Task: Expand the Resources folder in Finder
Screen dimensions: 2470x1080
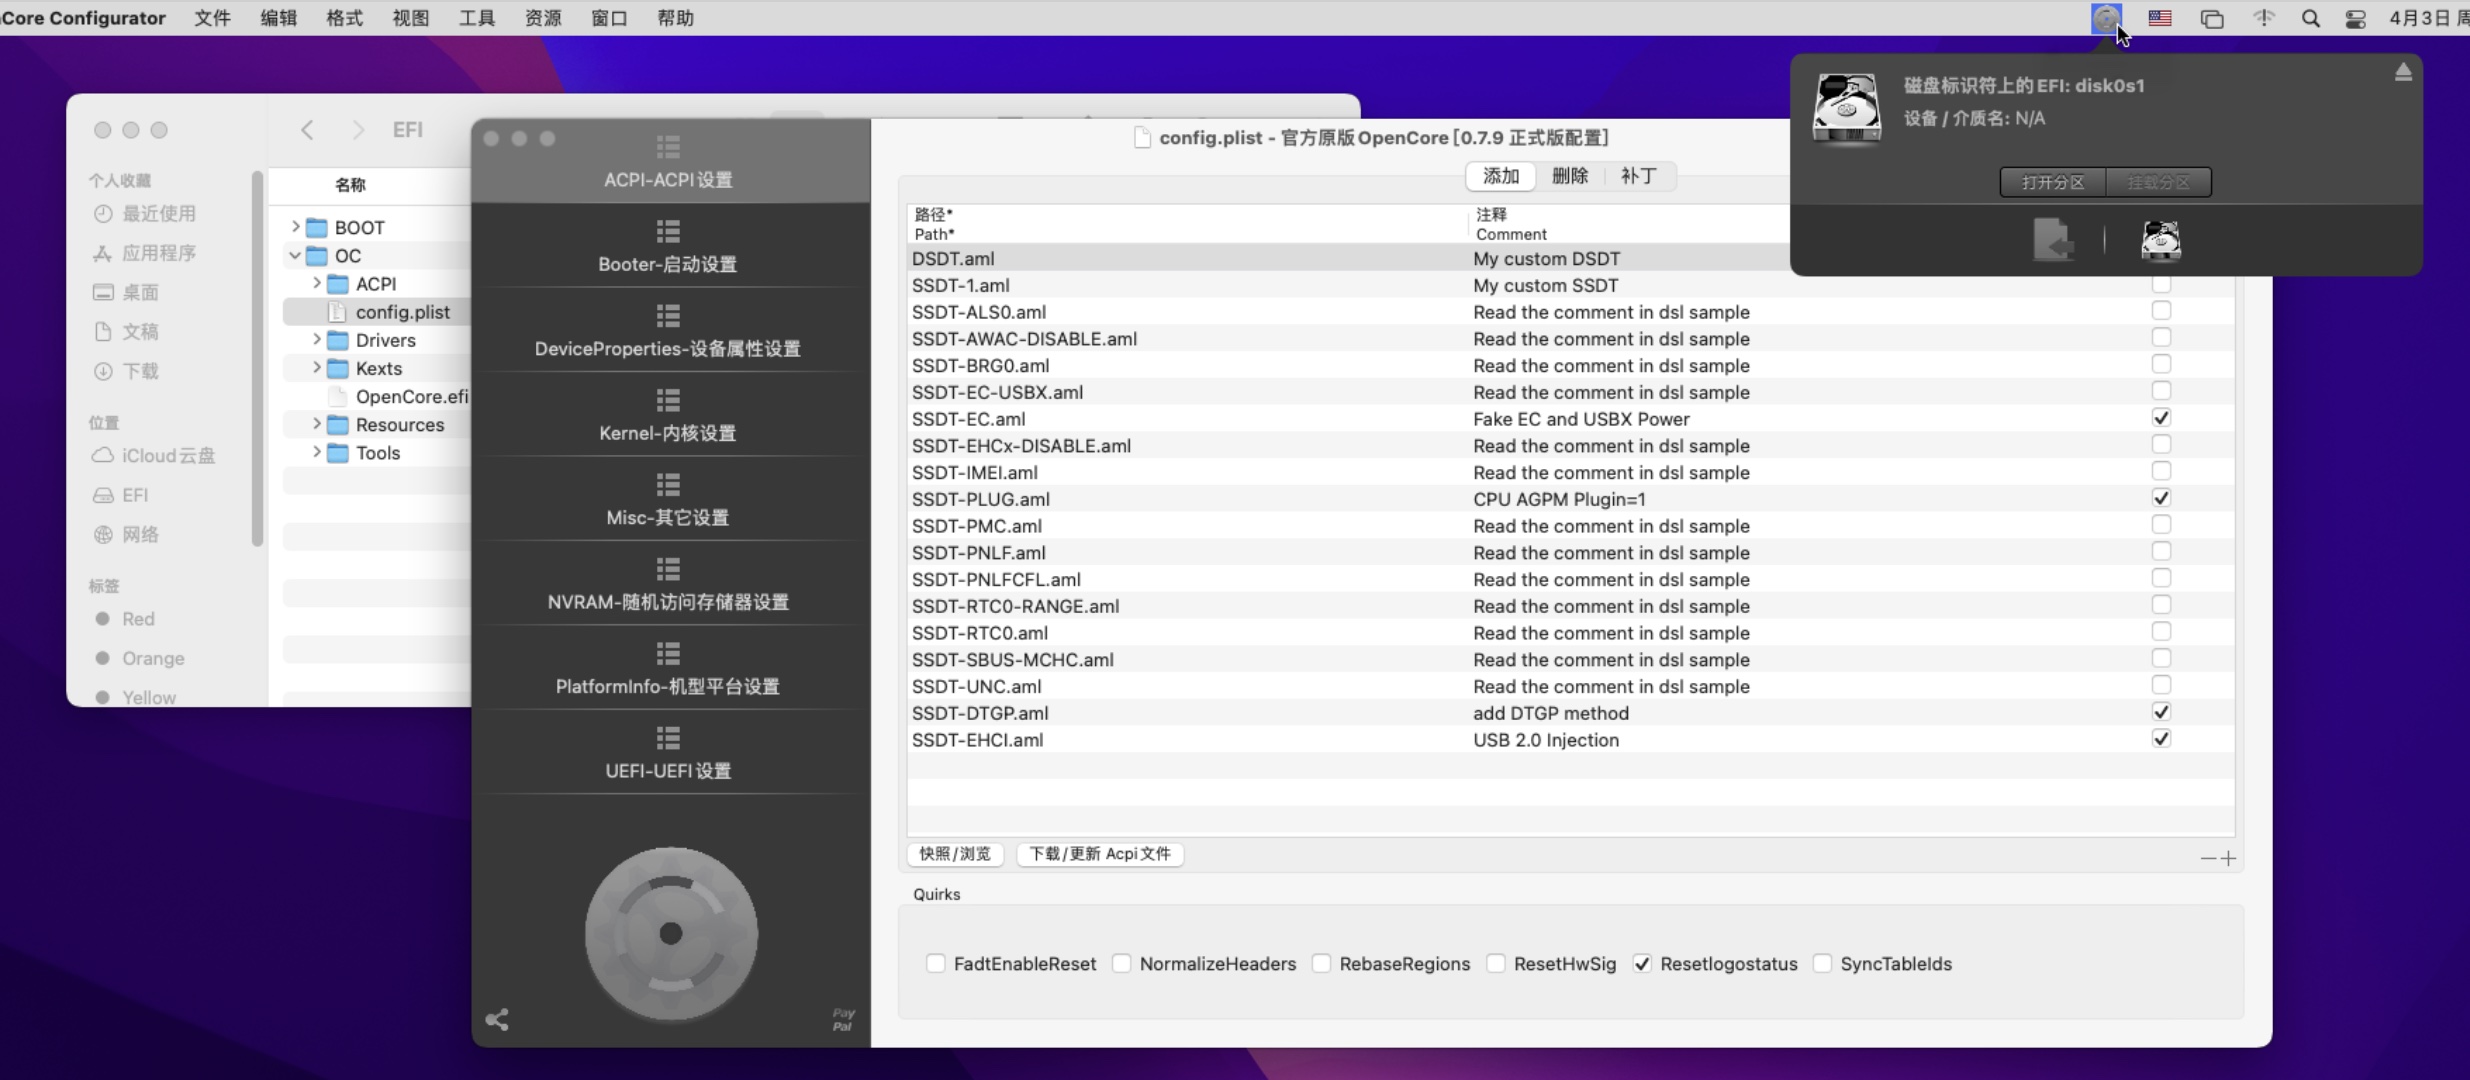Action: tap(316, 424)
